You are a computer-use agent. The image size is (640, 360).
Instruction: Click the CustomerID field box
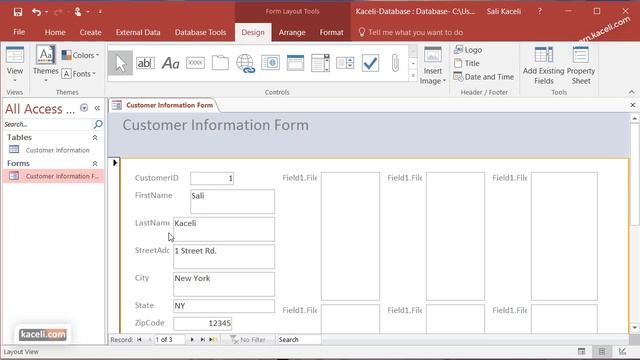tap(212, 178)
